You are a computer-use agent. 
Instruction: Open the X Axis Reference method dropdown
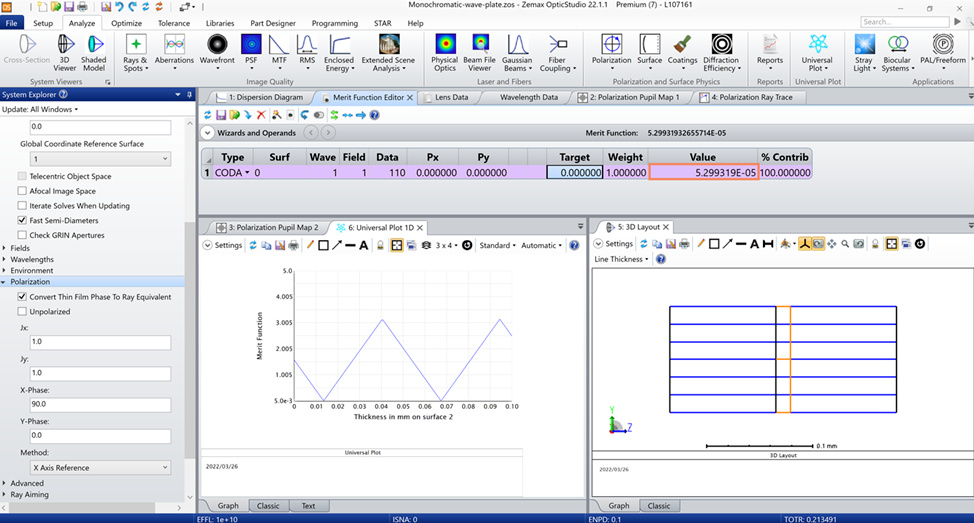(101, 468)
